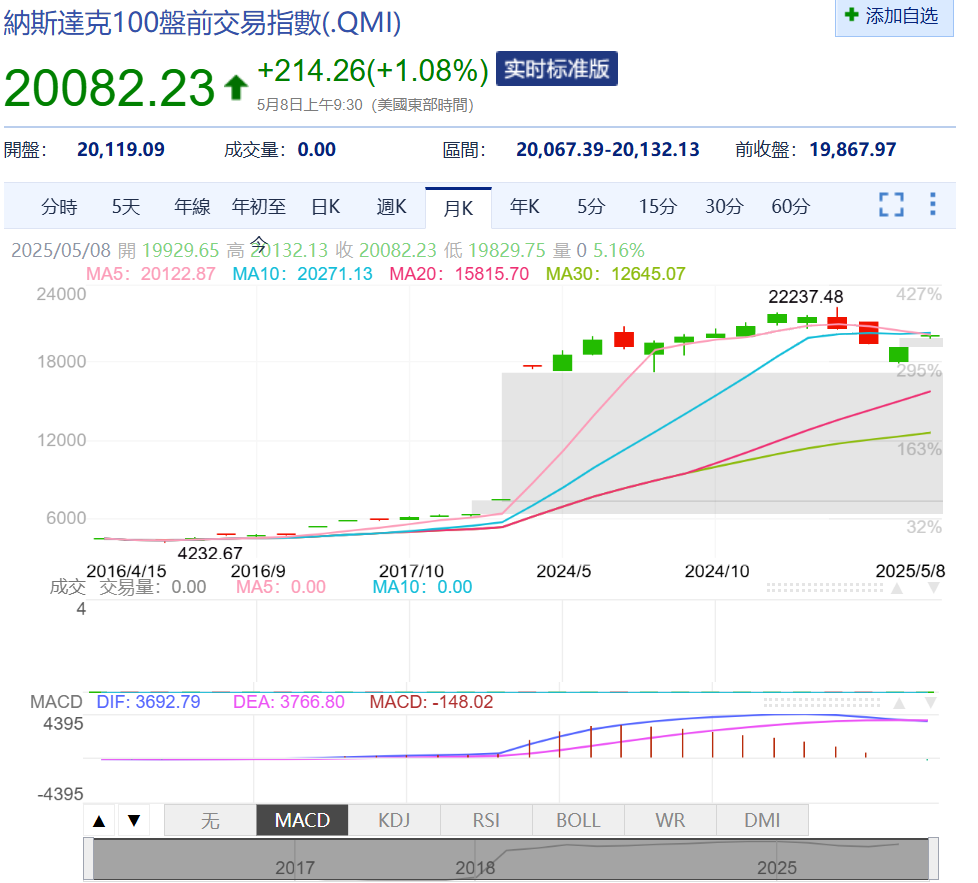
Task: Enable the BOLL indicator
Action: coord(578,821)
